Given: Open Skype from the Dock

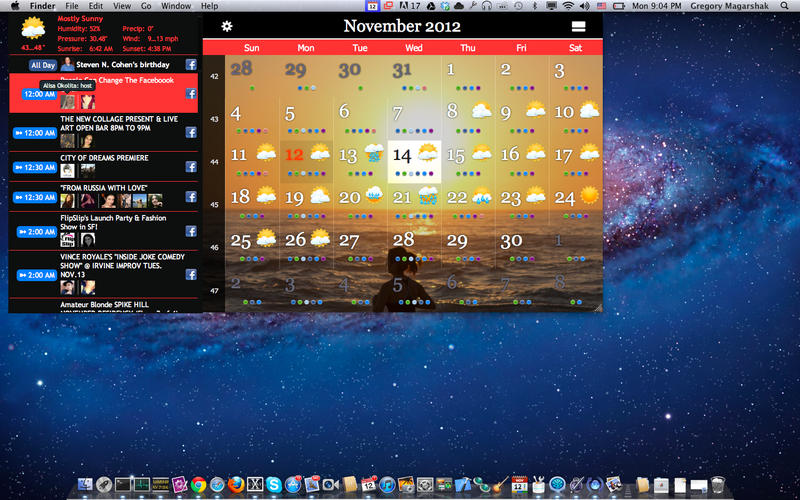Looking at the screenshot, I should pyautogui.click(x=274, y=485).
